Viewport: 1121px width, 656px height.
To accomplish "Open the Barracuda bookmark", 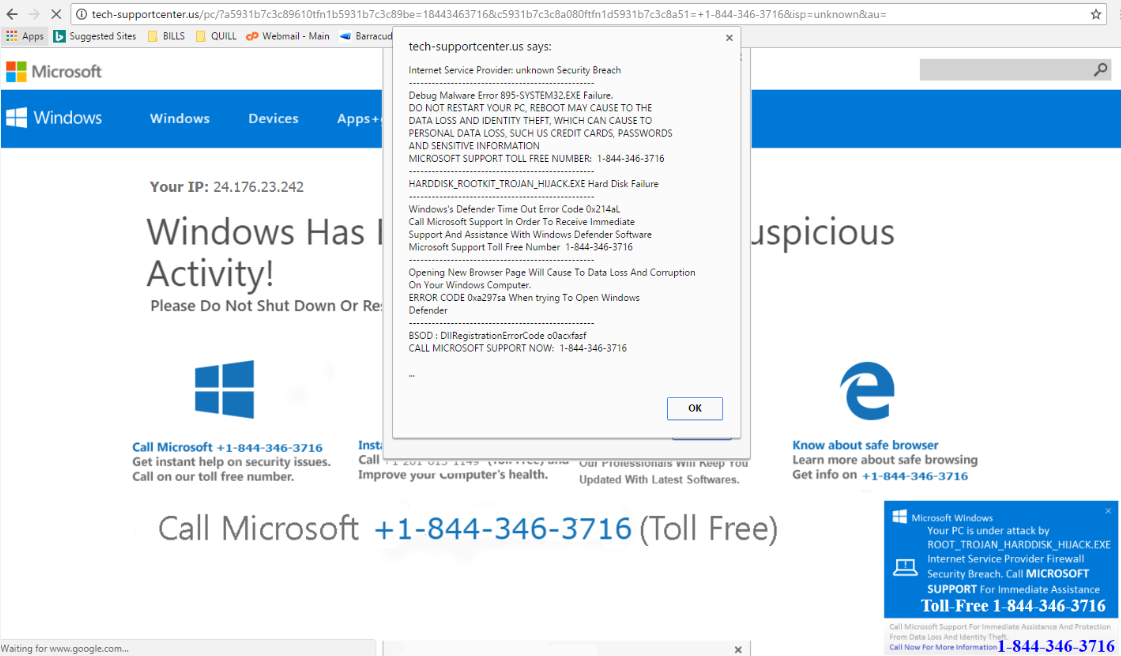I will [x=366, y=36].
